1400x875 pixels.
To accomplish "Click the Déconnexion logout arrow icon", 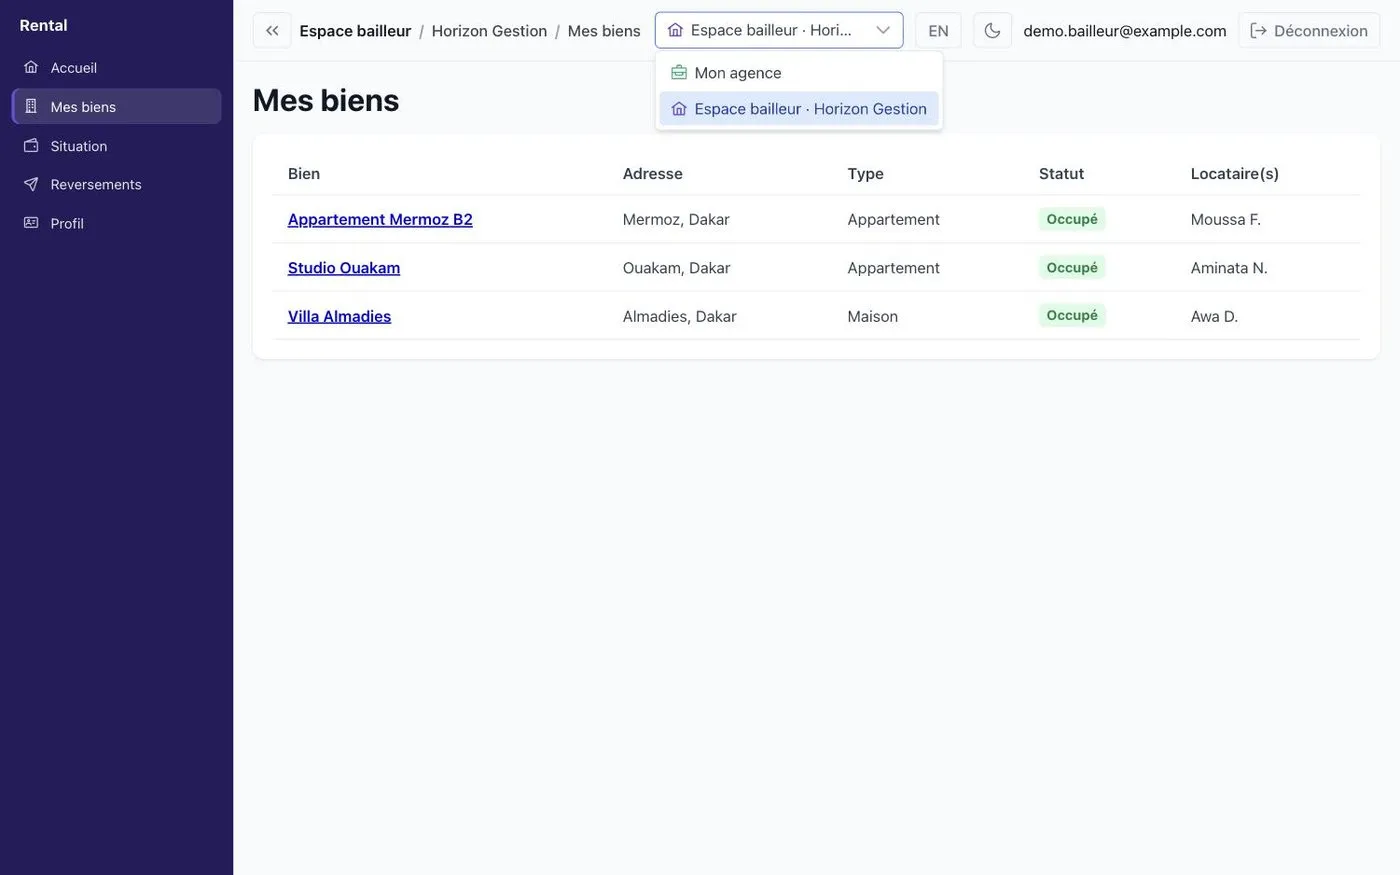I will [1259, 30].
